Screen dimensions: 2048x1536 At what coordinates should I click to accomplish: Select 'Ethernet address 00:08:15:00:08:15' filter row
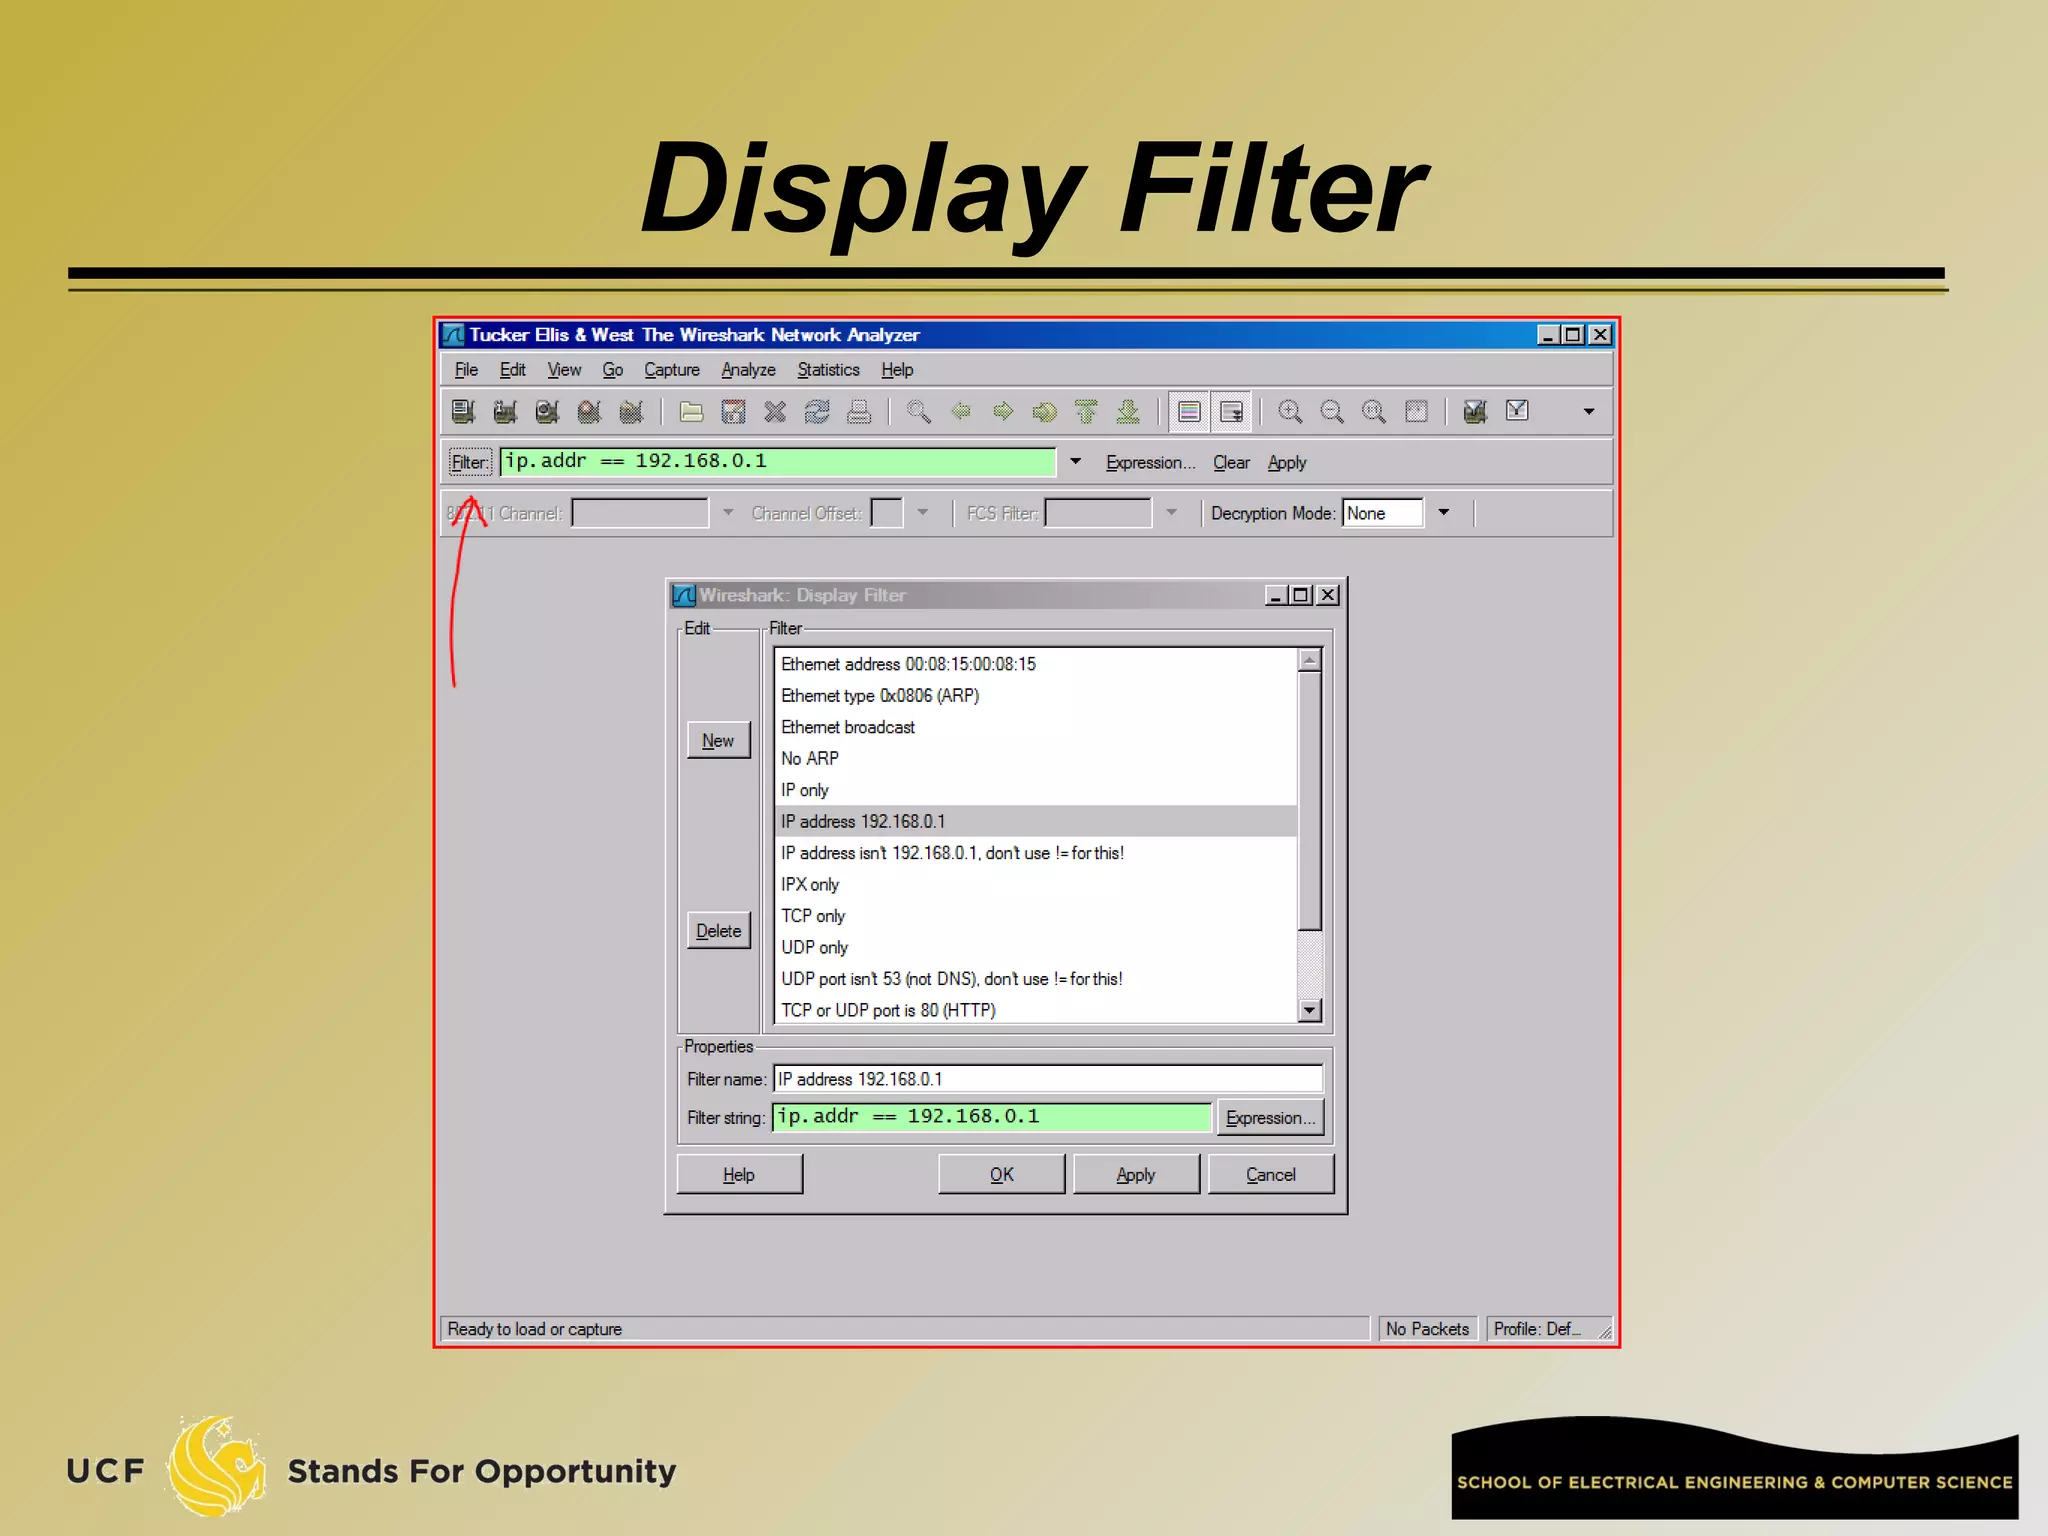pos(1036,664)
